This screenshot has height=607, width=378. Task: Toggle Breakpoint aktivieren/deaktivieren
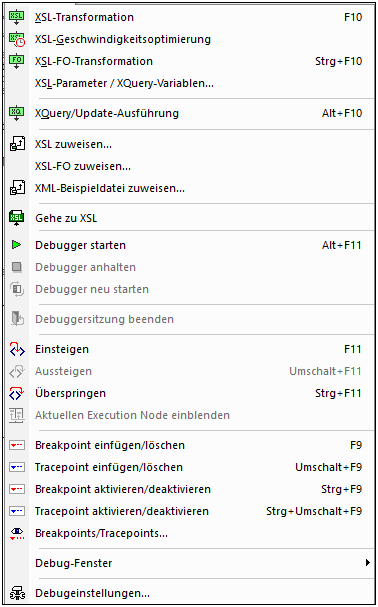191,489
